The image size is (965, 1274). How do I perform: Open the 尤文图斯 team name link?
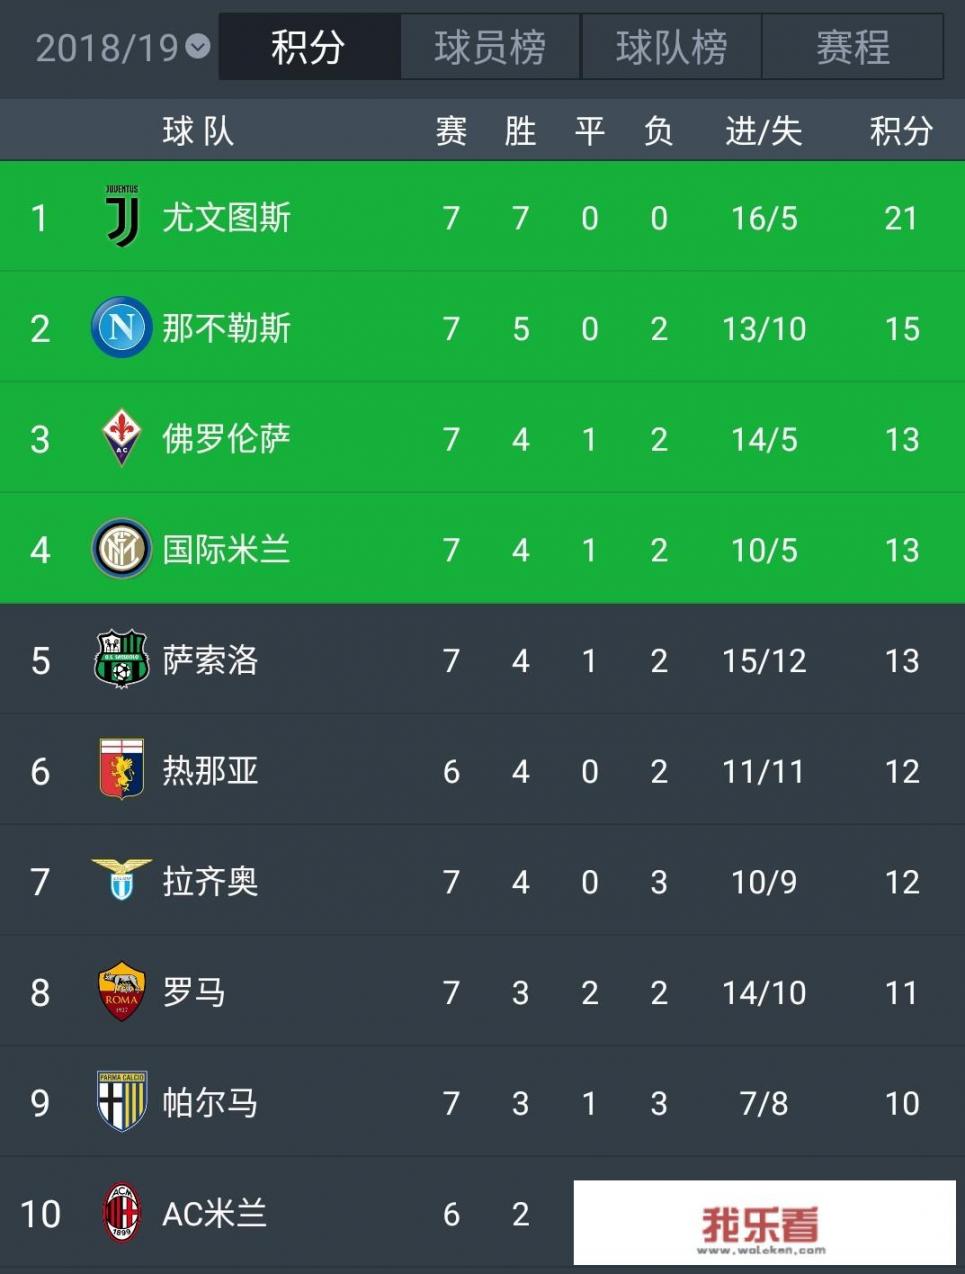tap(227, 217)
